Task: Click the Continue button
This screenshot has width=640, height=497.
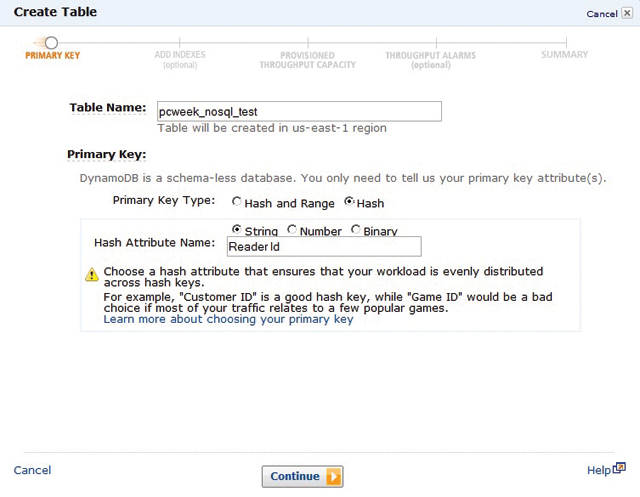Action: [302, 476]
